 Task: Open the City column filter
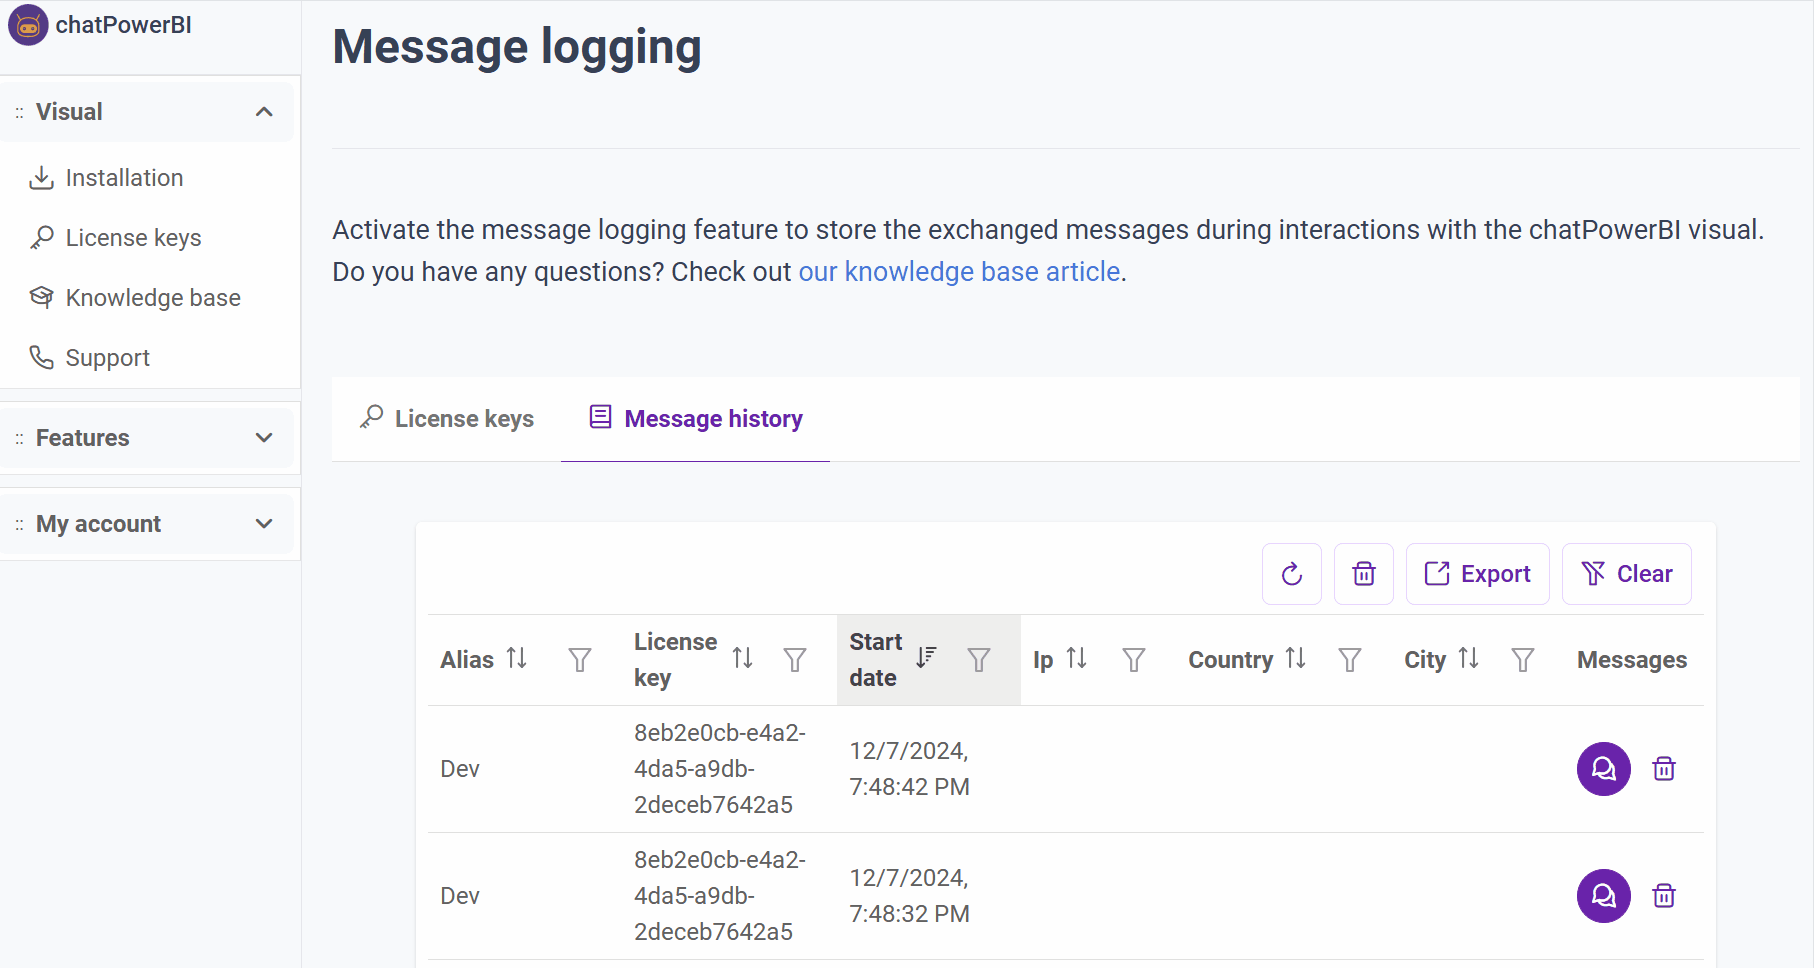[x=1523, y=660]
